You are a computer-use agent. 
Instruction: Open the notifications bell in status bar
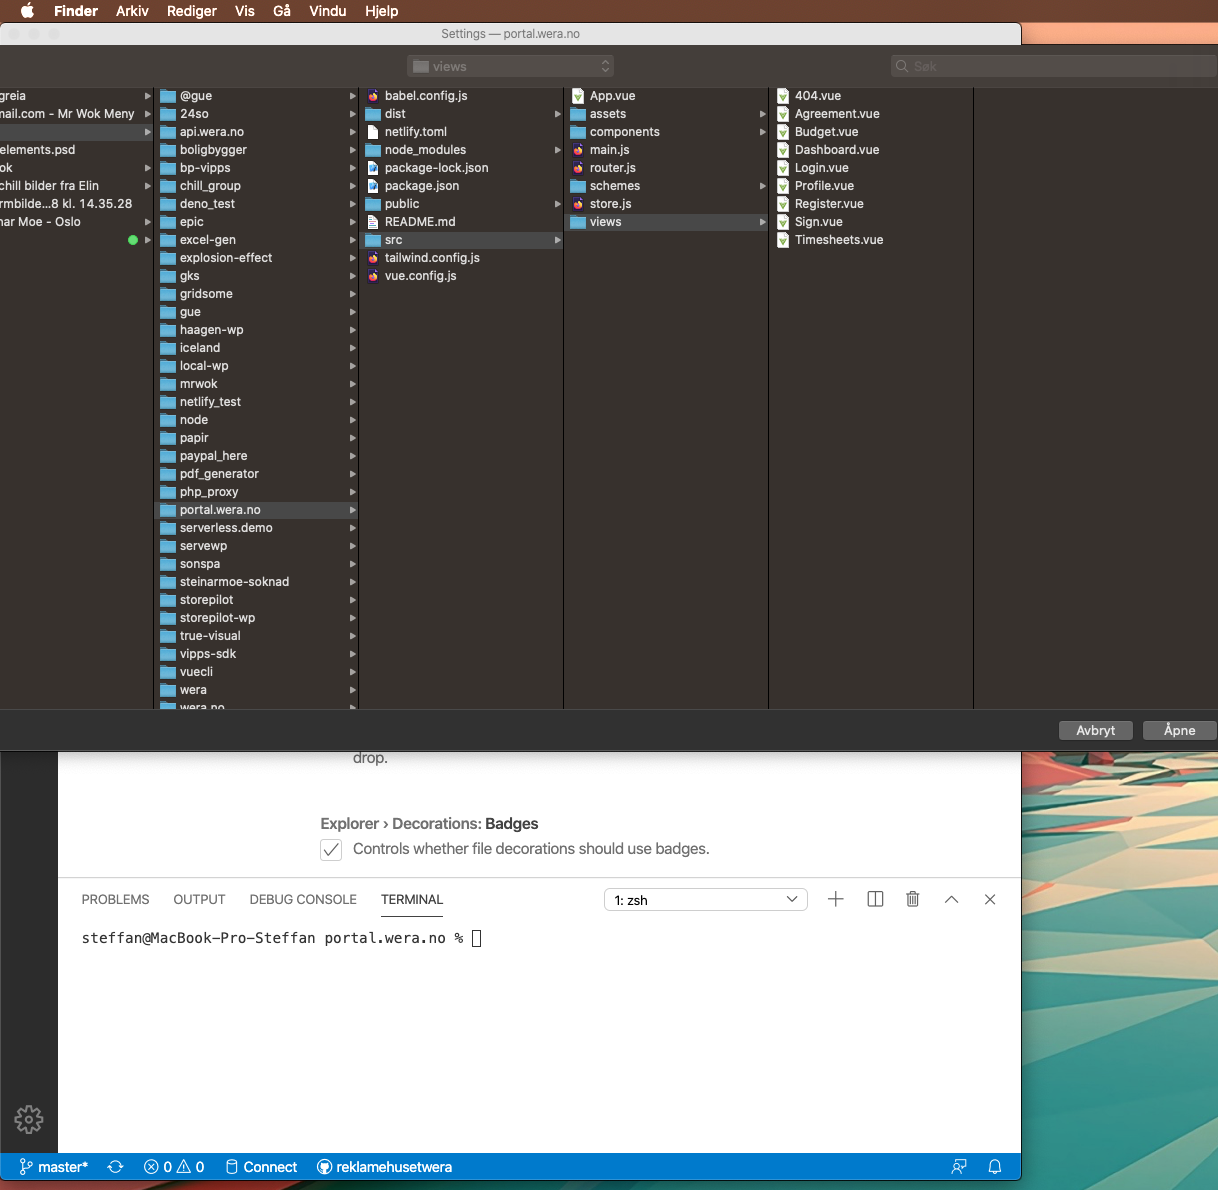coord(995,1167)
